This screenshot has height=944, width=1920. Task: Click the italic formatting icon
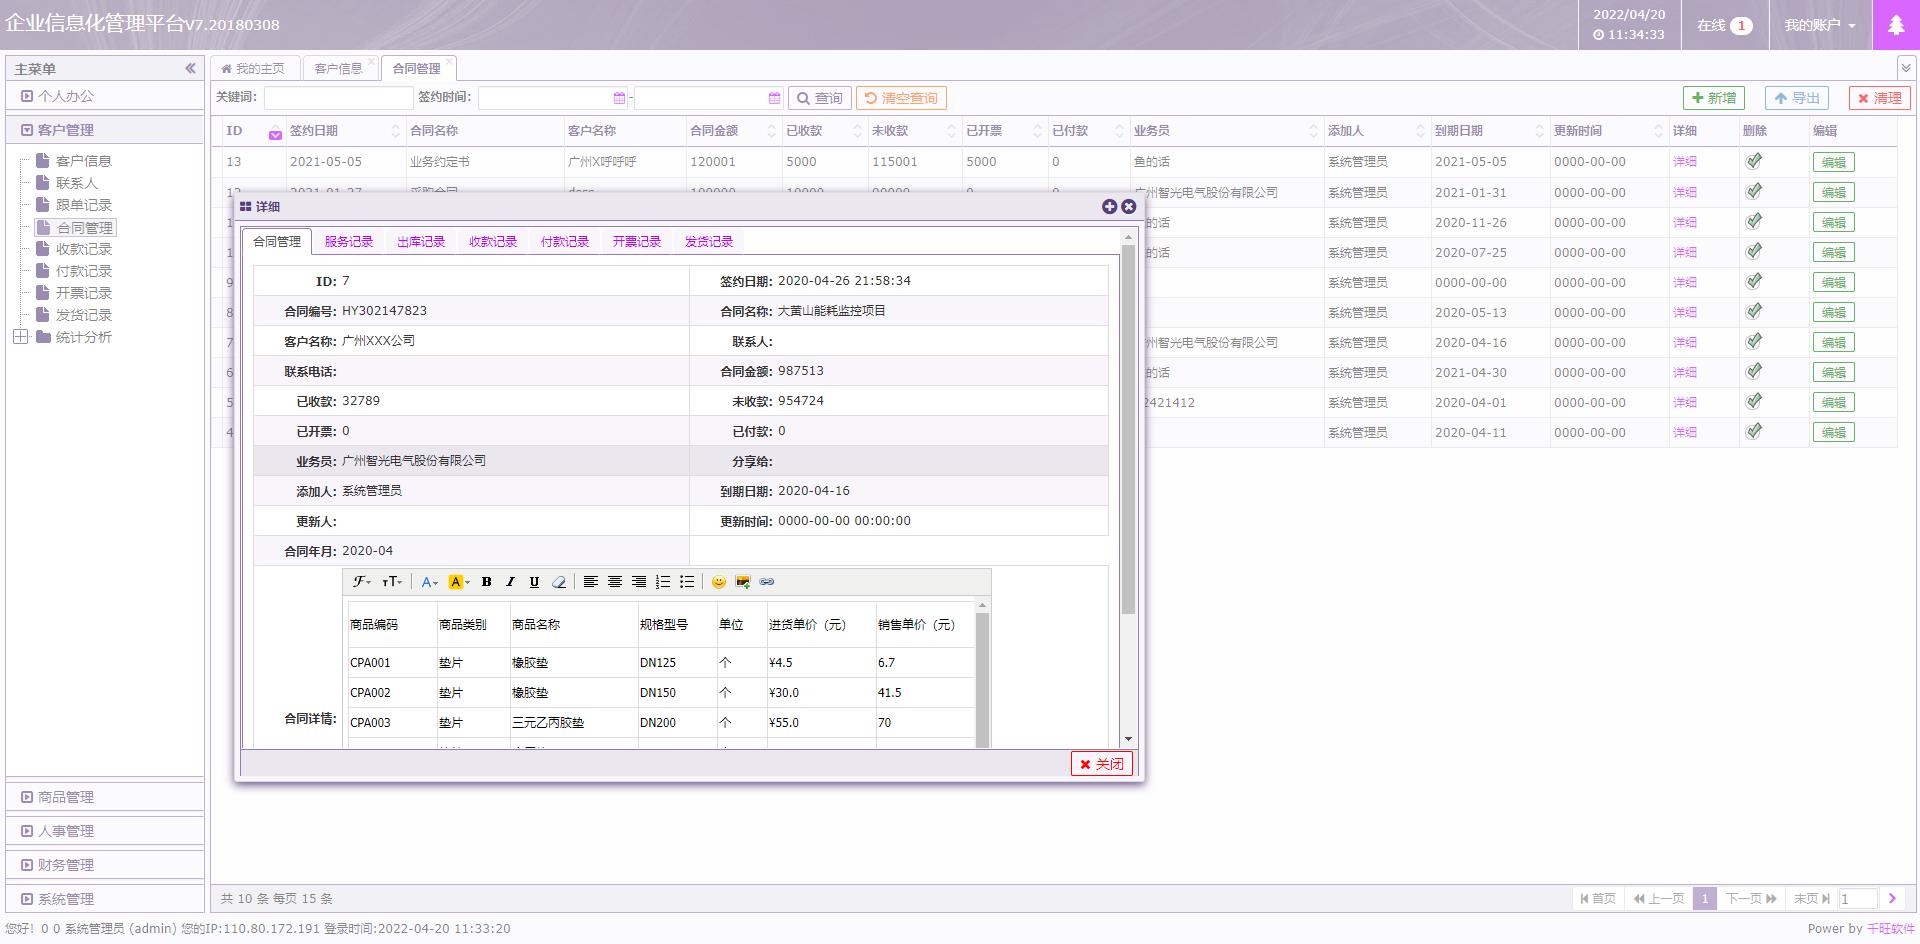tap(510, 582)
